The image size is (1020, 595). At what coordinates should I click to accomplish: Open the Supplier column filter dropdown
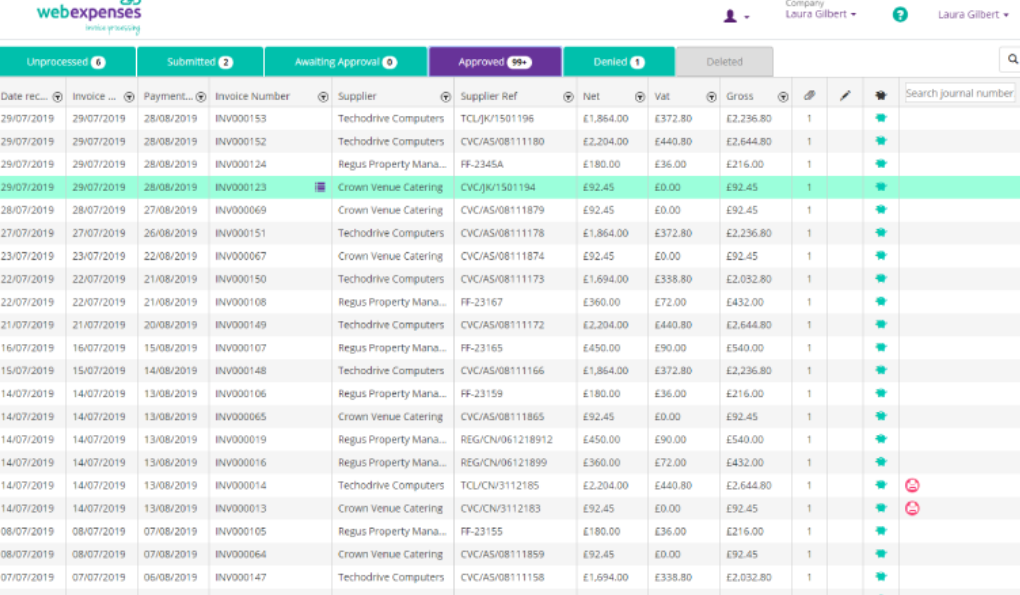click(446, 97)
